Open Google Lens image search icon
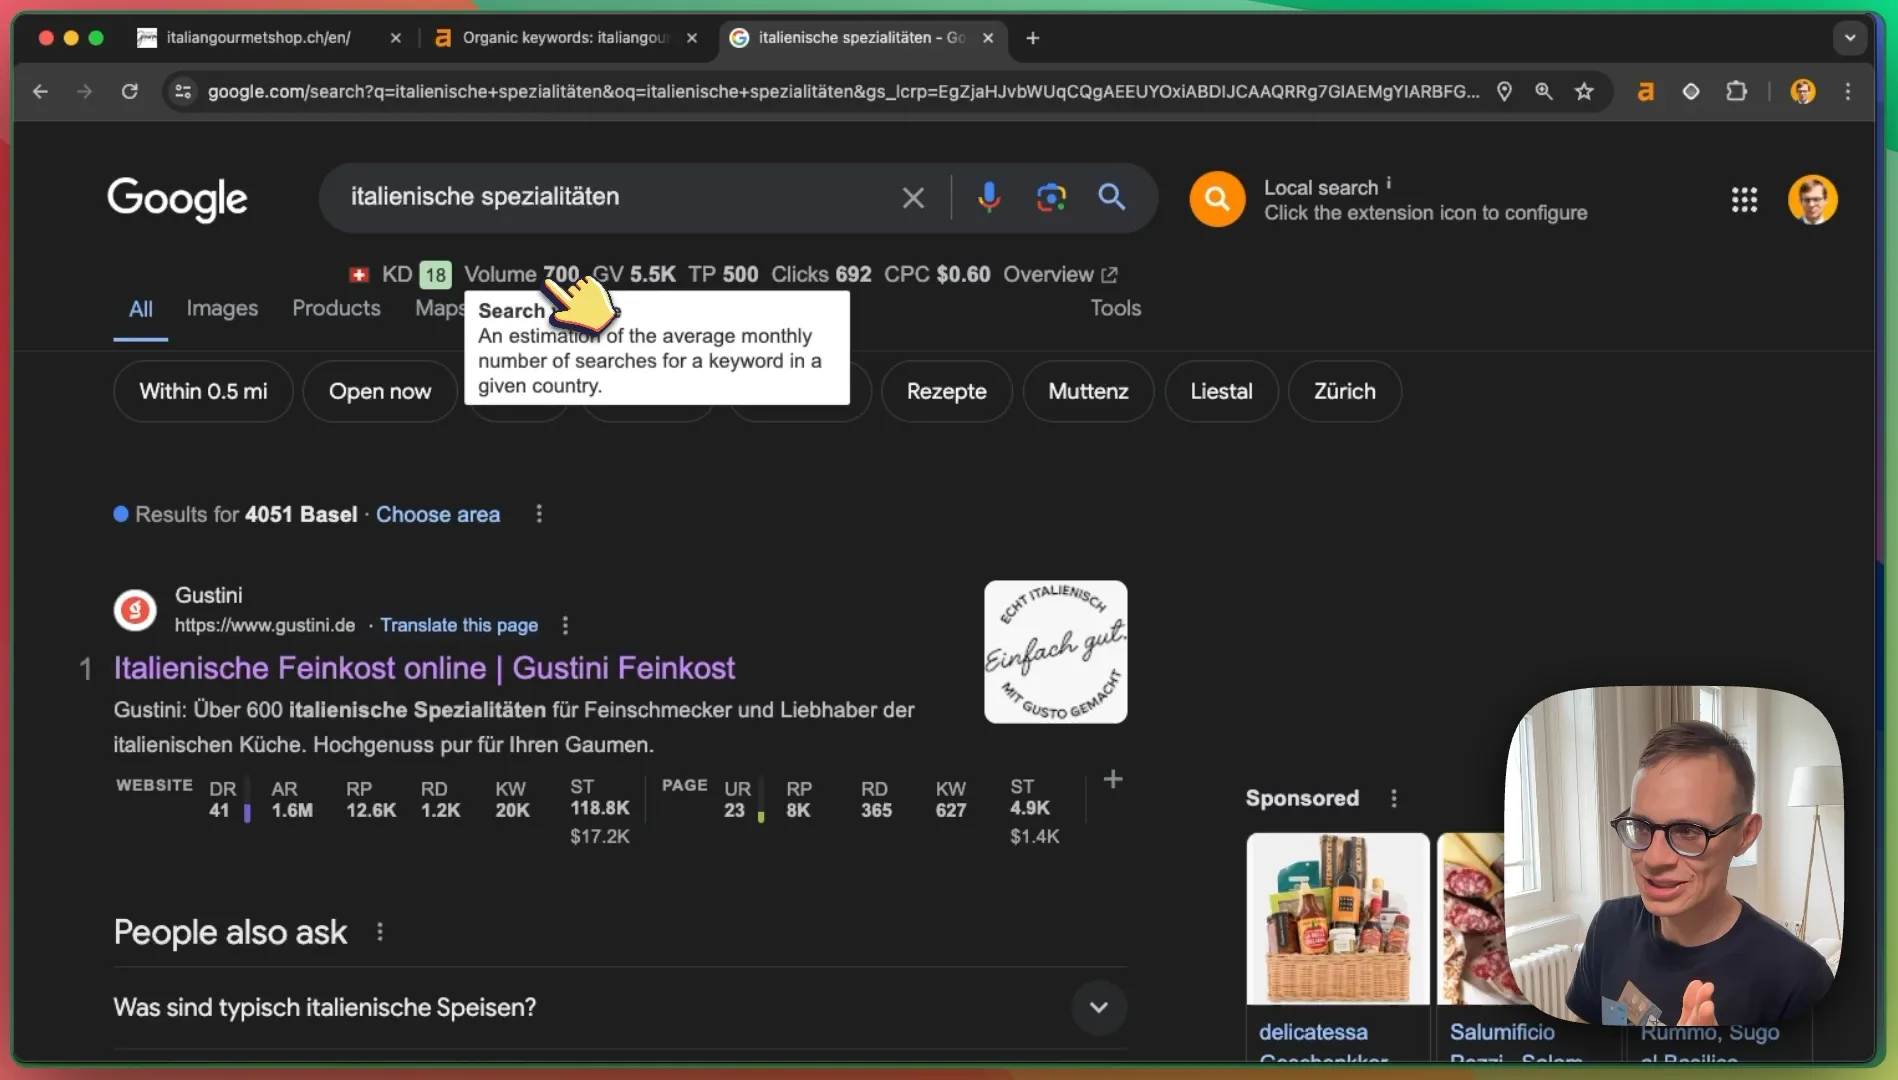Image resolution: width=1898 pixels, height=1080 pixels. click(1051, 197)
